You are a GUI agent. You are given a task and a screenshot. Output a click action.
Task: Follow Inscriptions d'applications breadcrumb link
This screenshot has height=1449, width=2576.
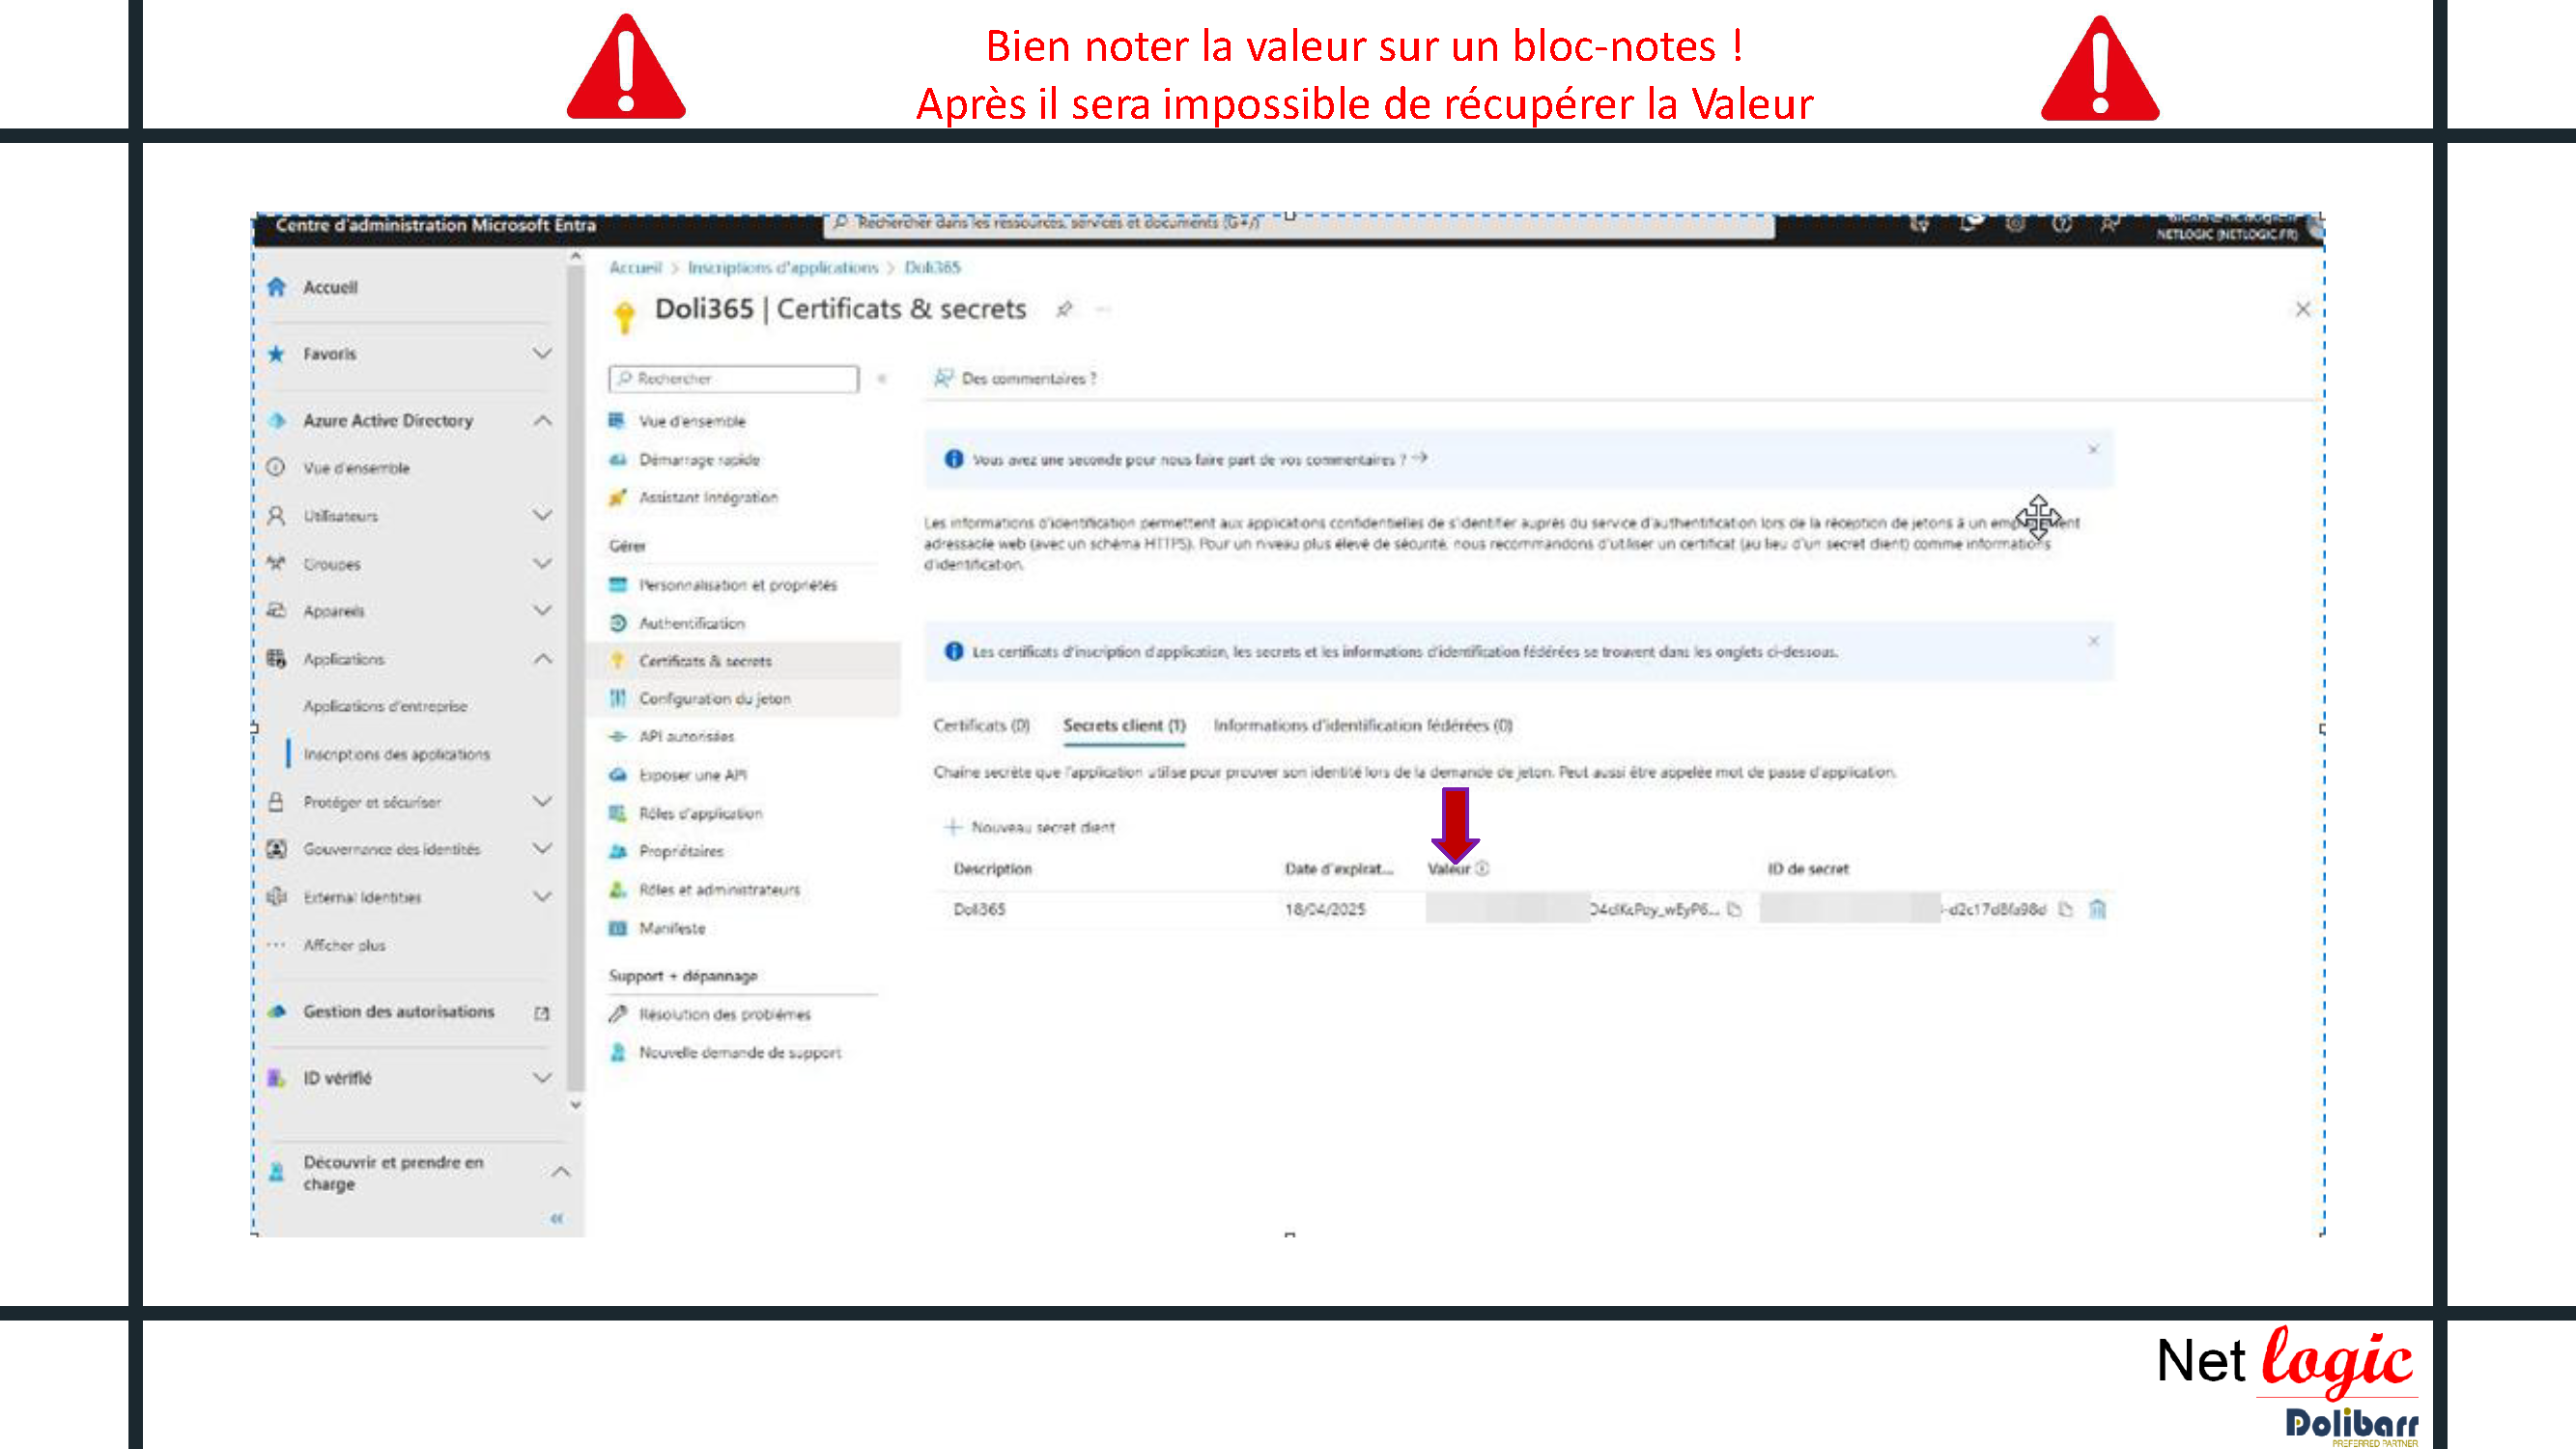pyautogui.click(x=782, y=267)
